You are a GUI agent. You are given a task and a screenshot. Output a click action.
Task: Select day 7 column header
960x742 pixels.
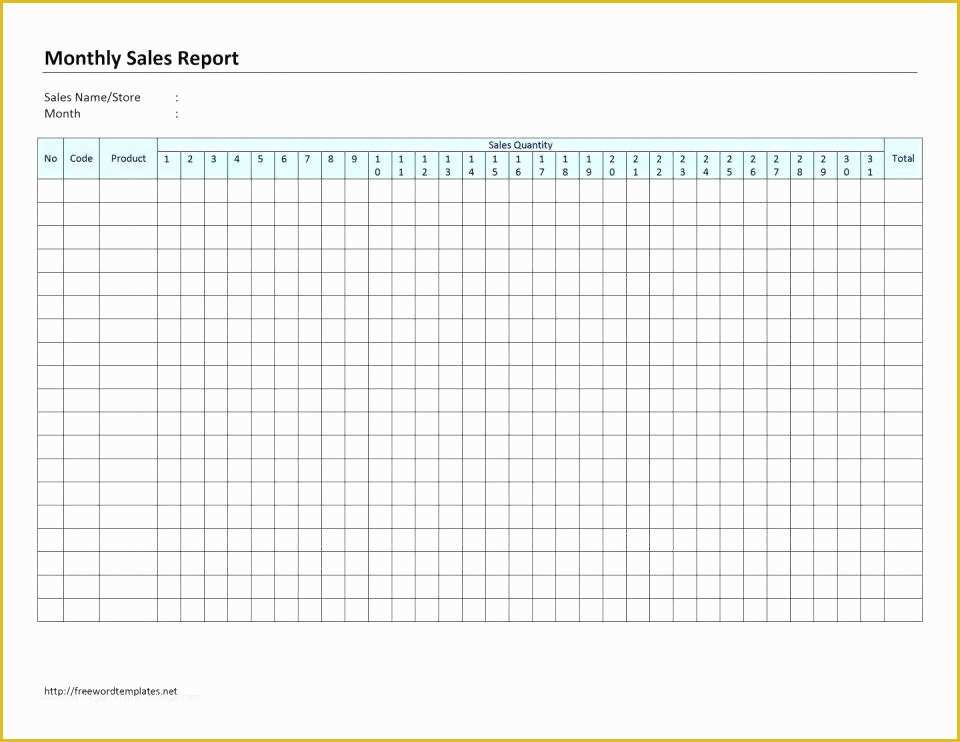pyautogui.click(x=310, y=165)
